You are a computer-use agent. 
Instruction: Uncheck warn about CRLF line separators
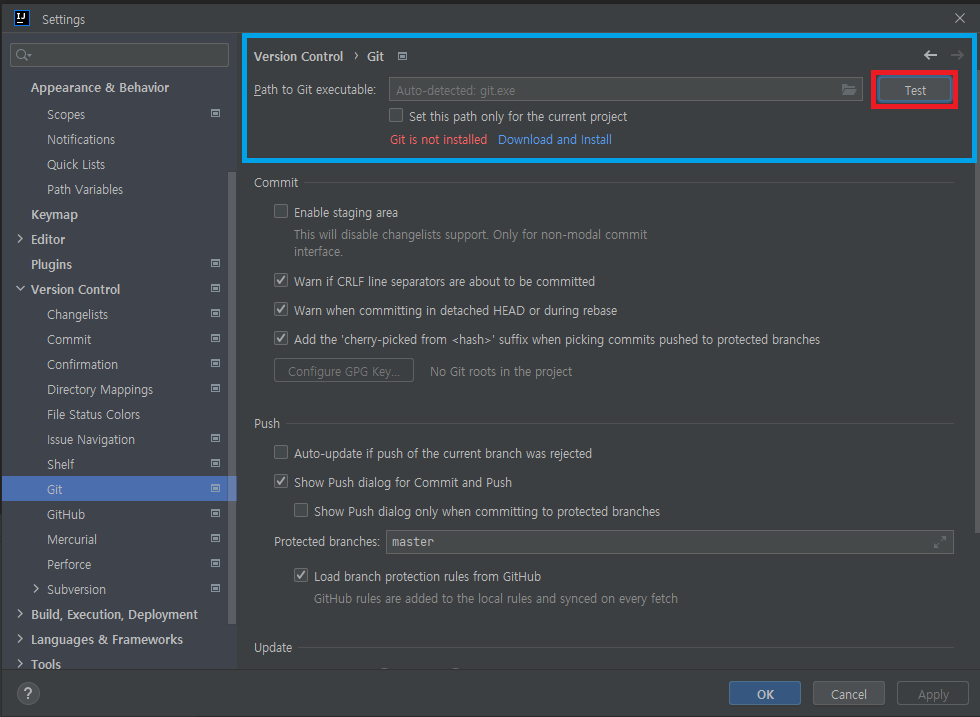coord(281,281)
